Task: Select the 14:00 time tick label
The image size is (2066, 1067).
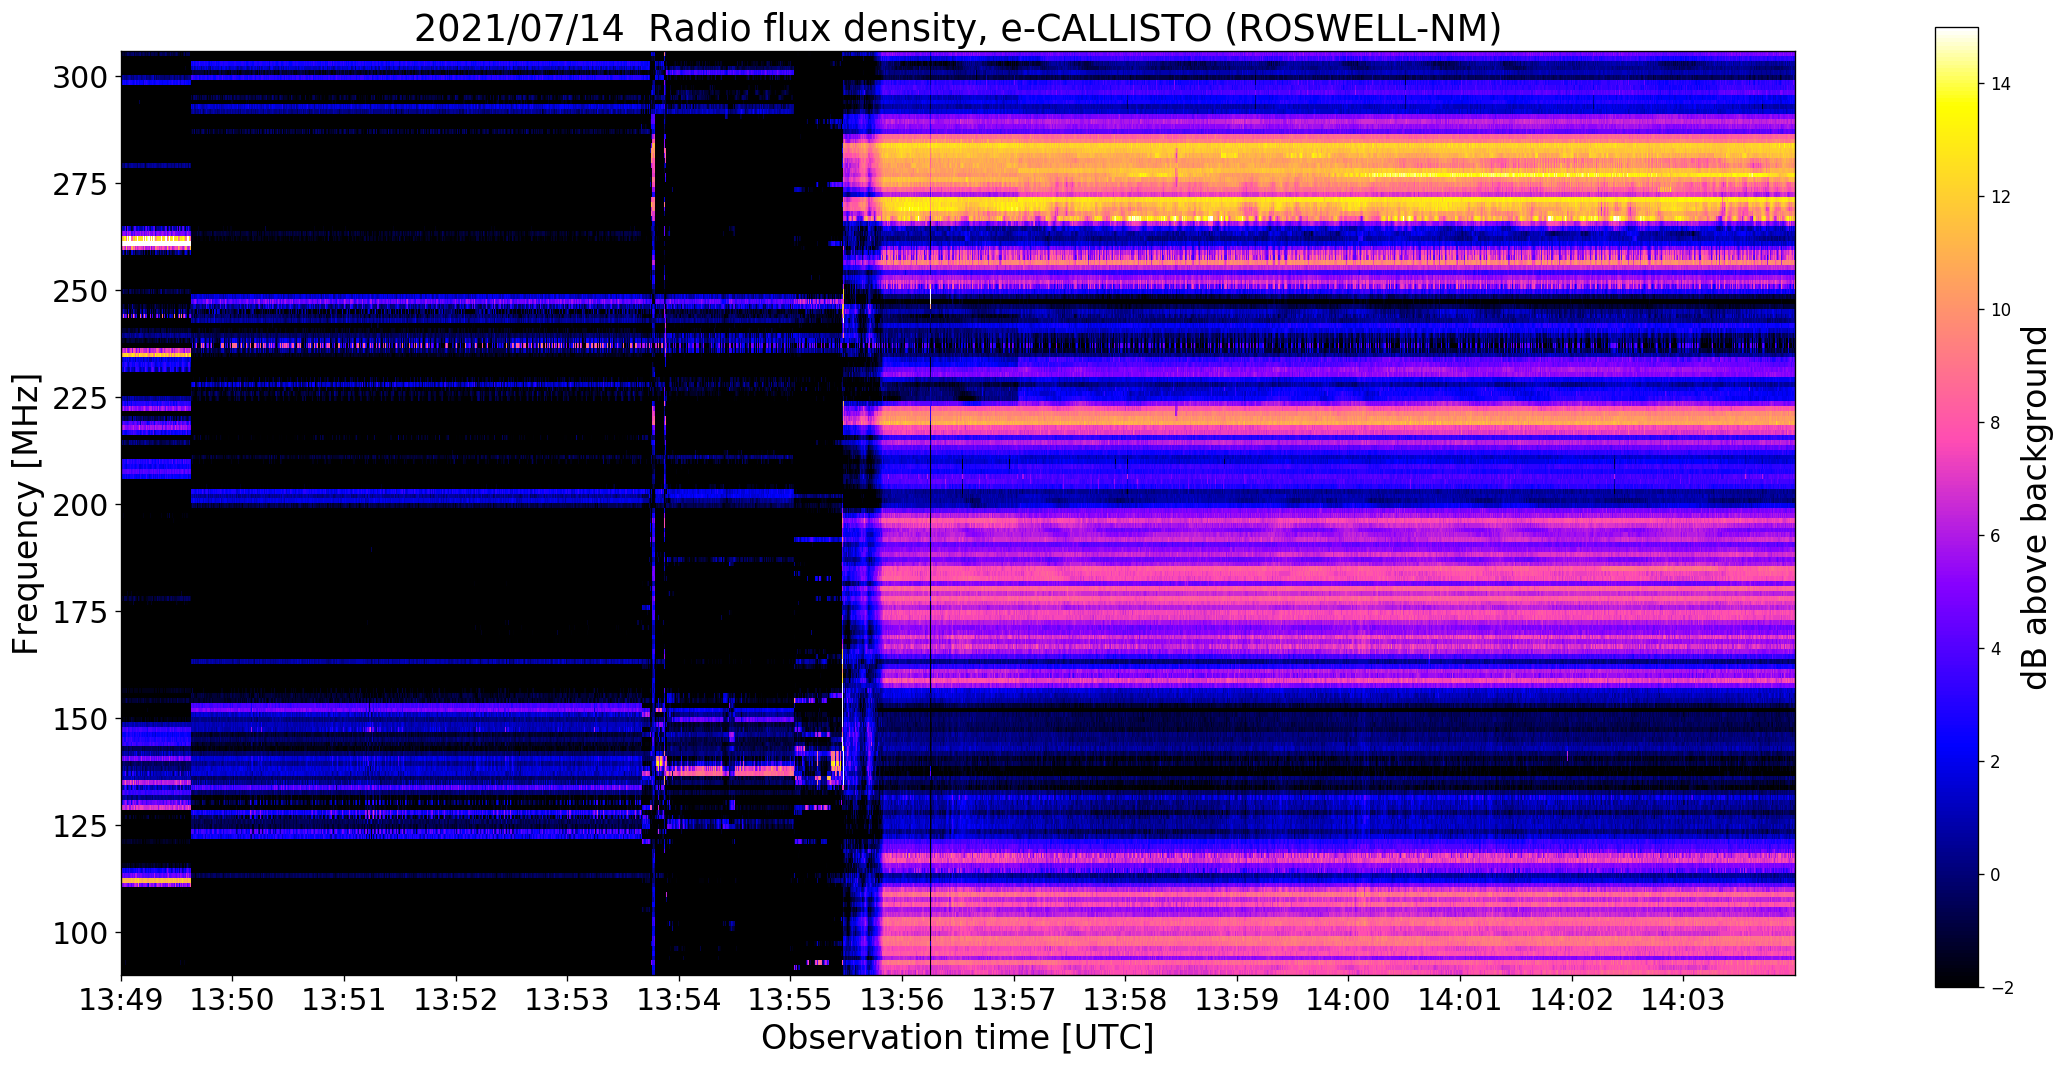Action: tap(1349, 1000)
